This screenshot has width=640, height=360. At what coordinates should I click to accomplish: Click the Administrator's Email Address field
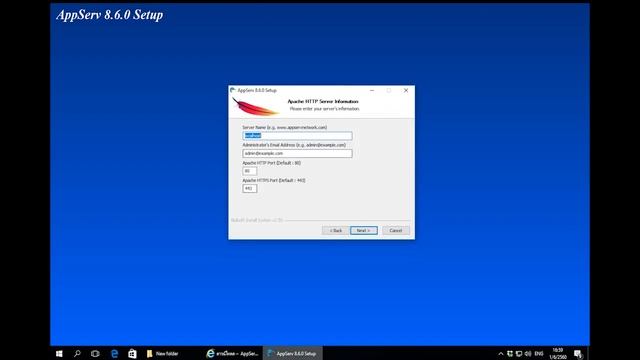297,153
